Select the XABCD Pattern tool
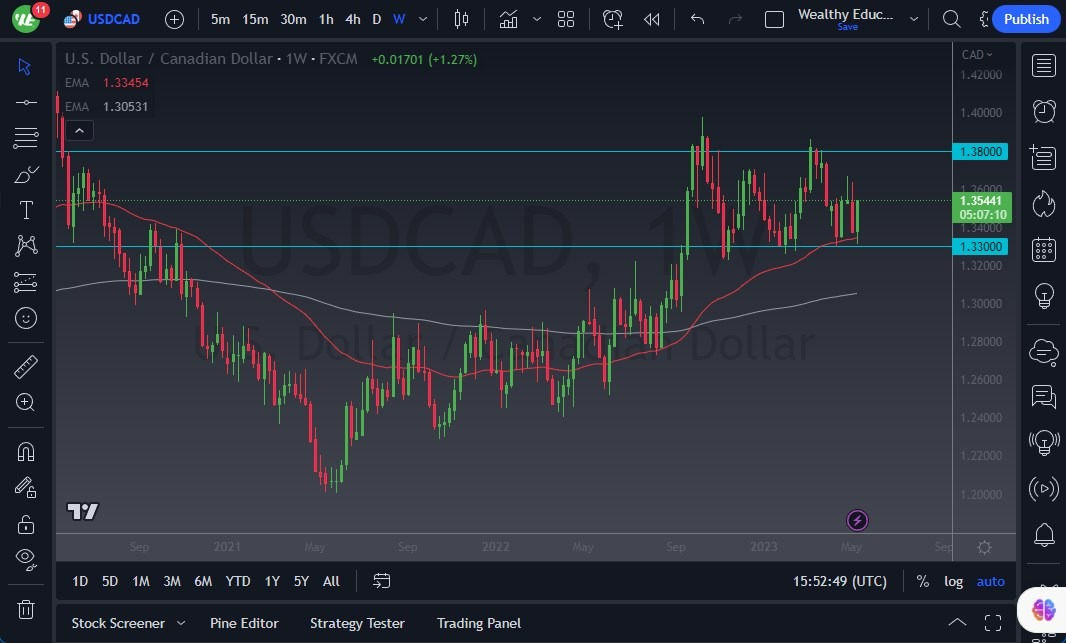The height and width of the screenshot is (643, 1066). [25, 245]
